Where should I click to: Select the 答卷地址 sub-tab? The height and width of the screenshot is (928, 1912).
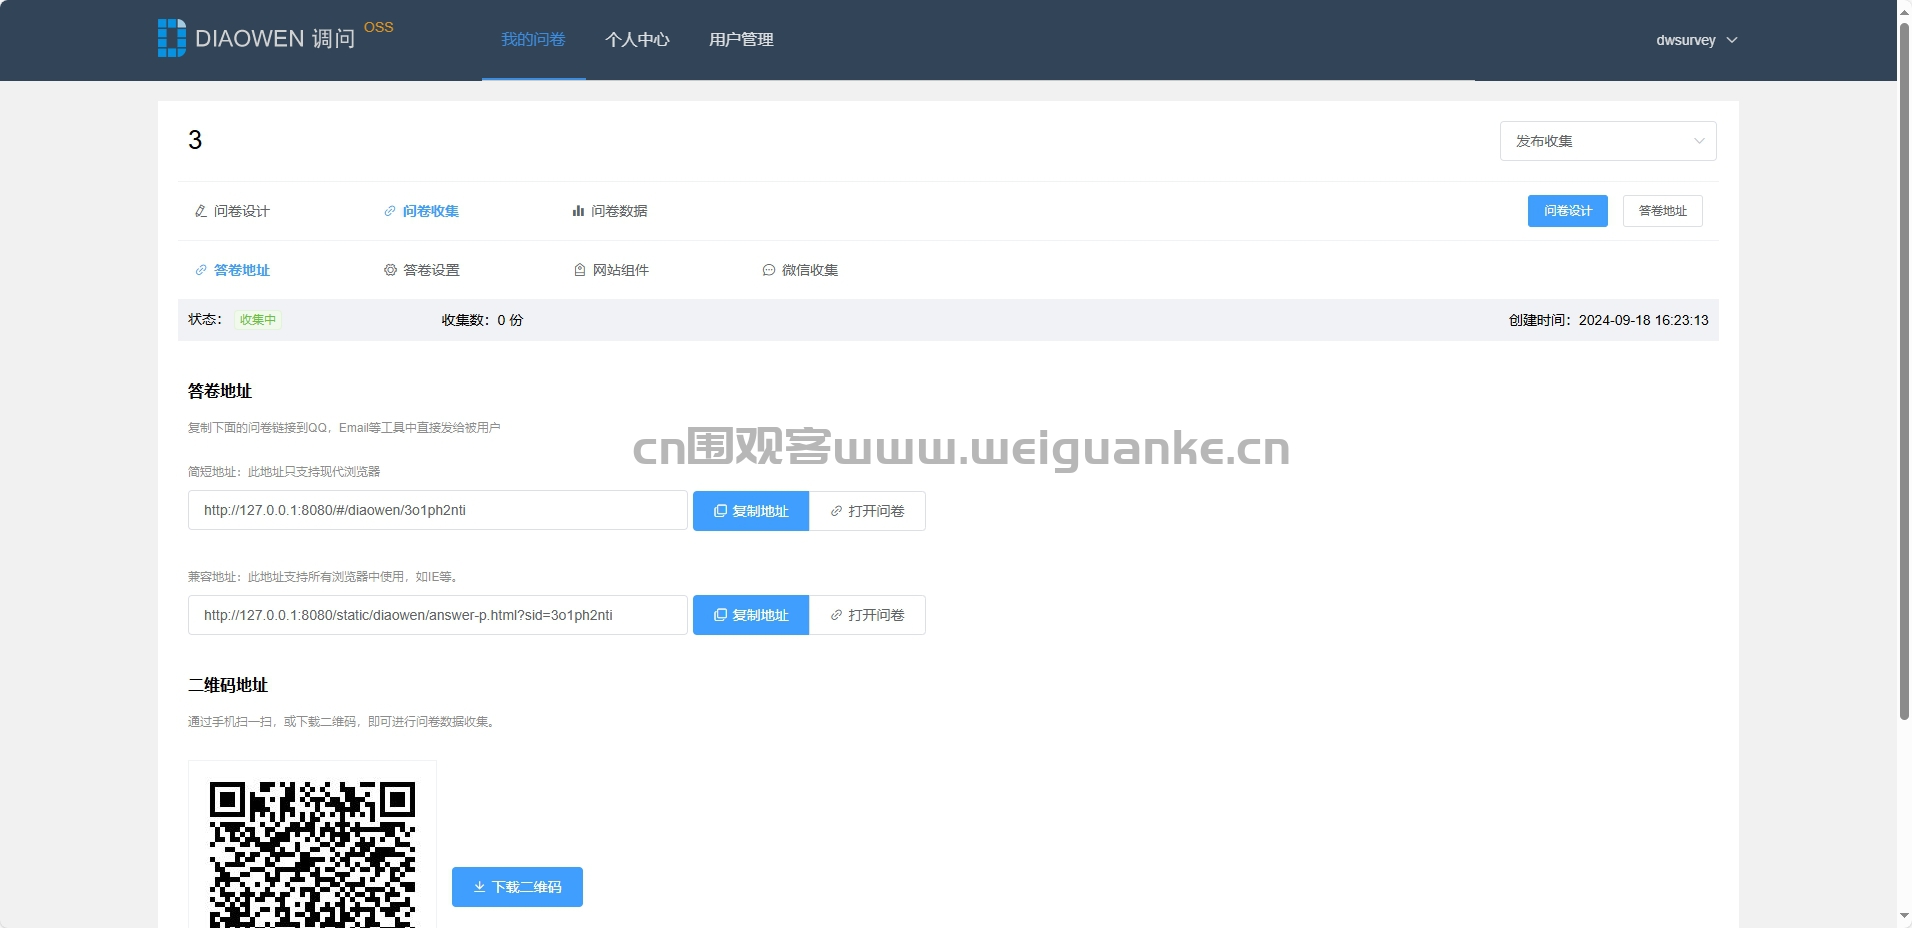(x=232, y=270)
